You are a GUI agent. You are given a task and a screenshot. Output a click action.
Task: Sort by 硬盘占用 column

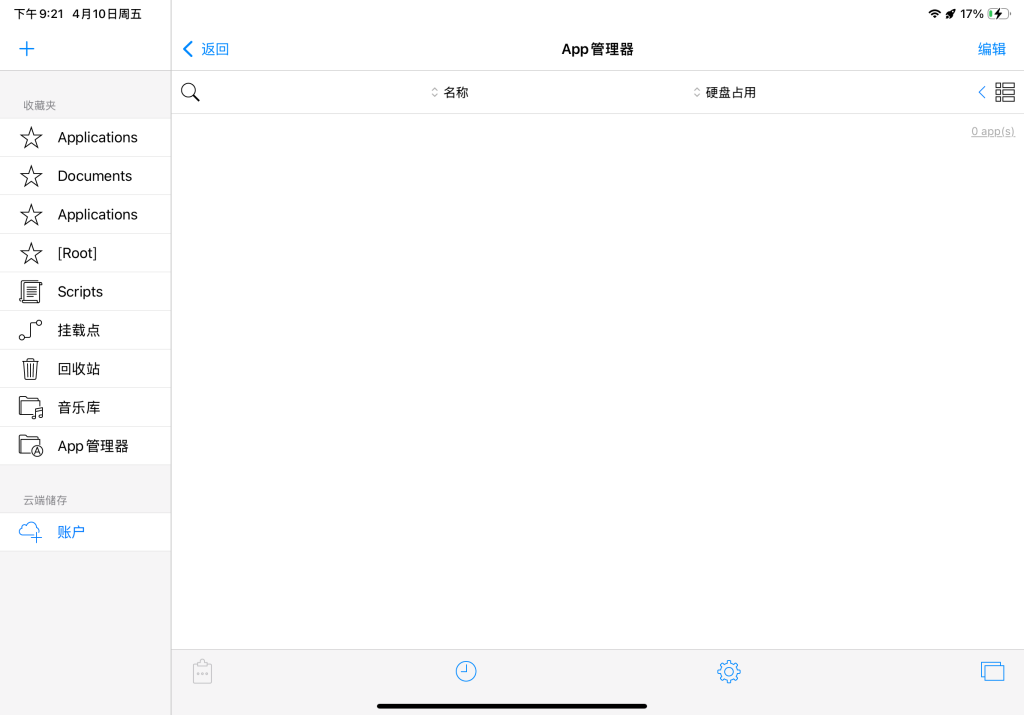725,92
